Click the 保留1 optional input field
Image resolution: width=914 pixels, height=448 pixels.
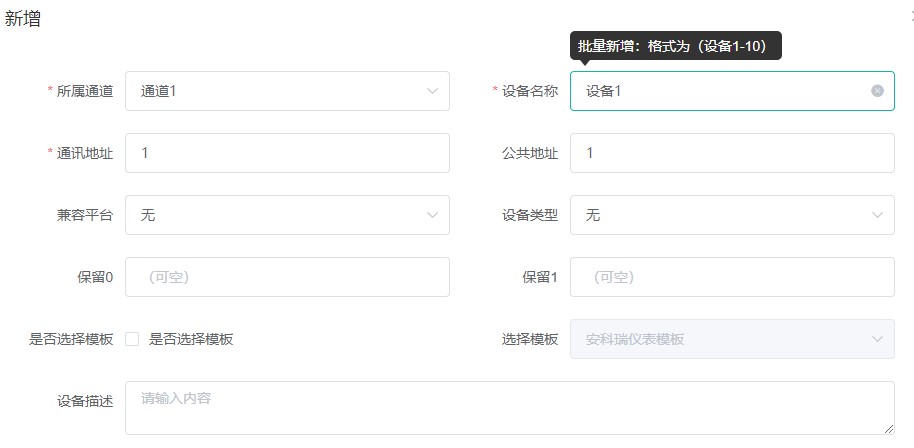(x=732, y=277)
